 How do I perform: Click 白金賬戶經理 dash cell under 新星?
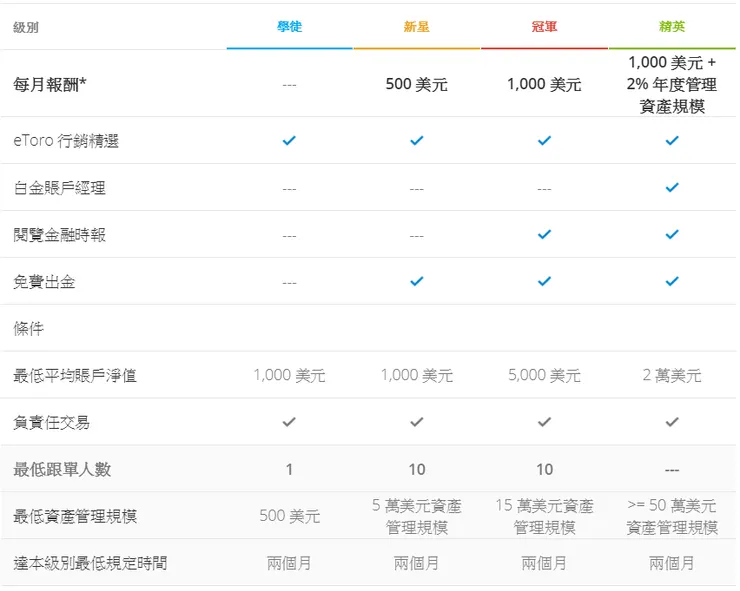[417, 189]
